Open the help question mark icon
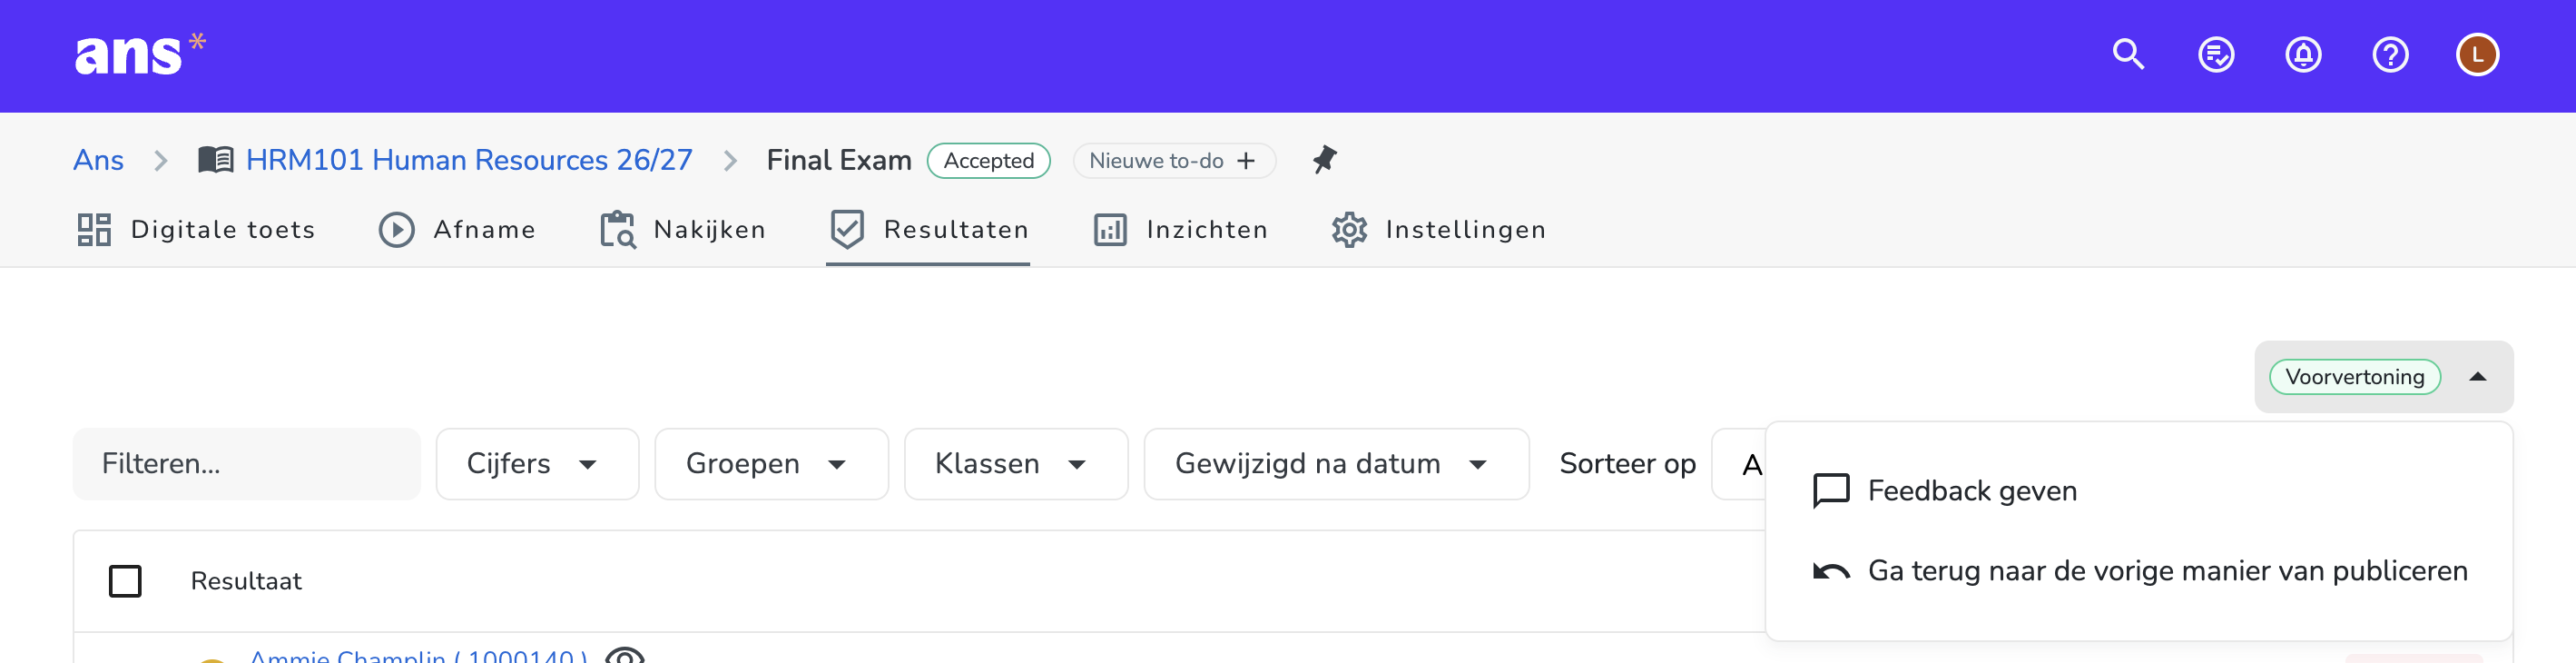The image size is (2576, 663). tap(2390, 54)
